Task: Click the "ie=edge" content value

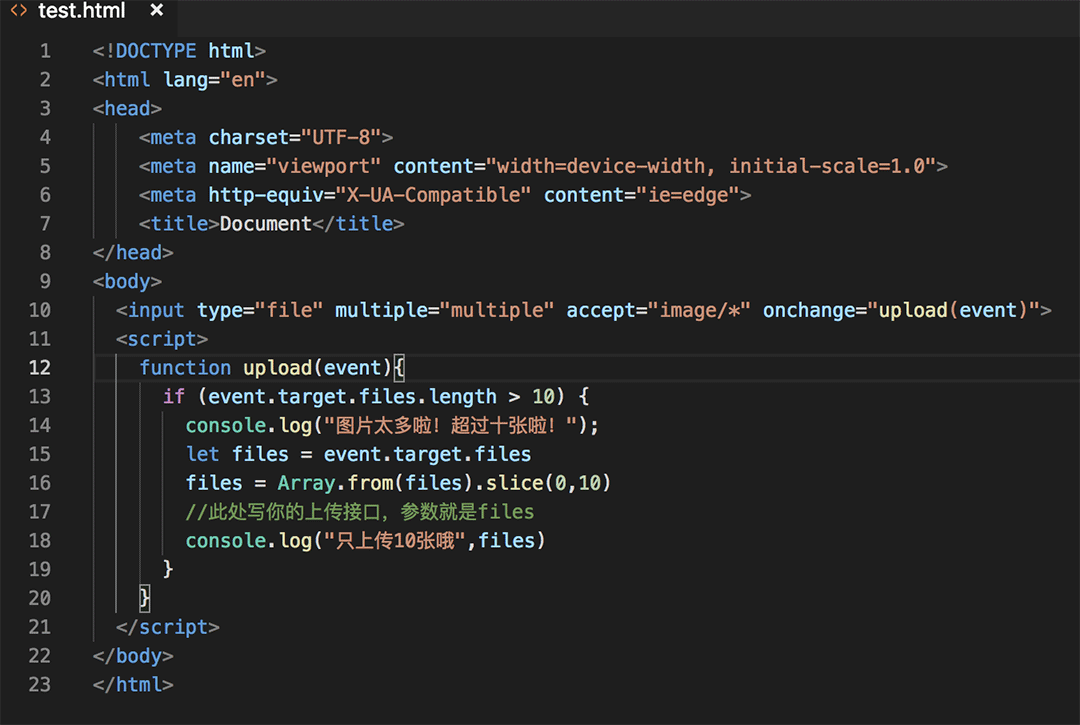Action: (x=687, y=196)
